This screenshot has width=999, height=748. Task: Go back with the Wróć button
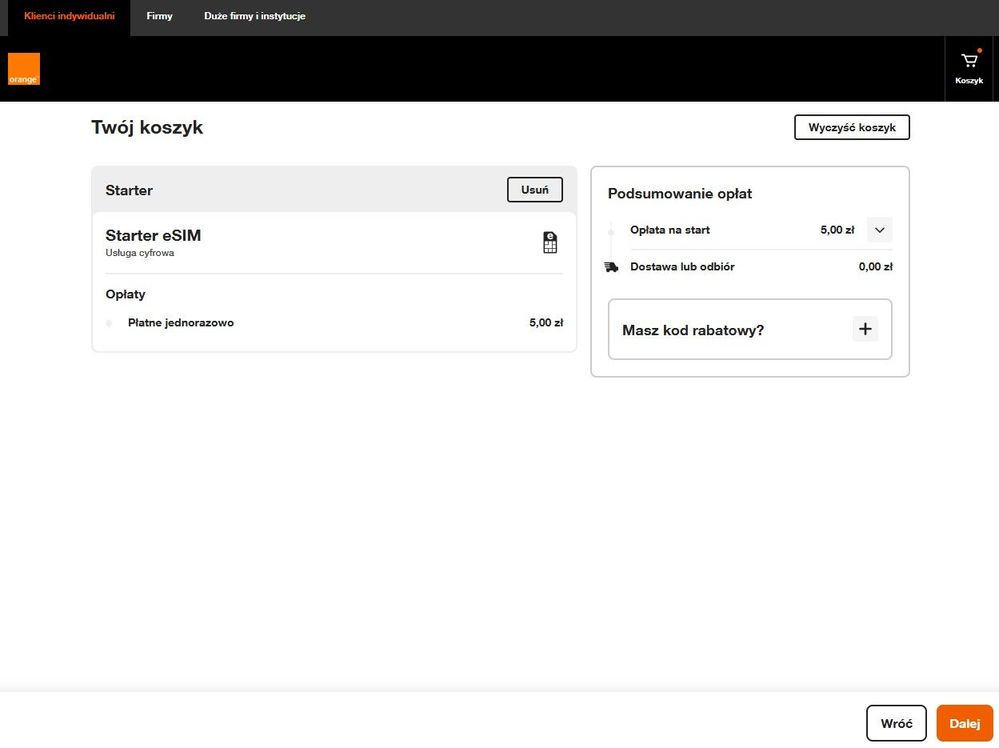[x=896, y=723]
